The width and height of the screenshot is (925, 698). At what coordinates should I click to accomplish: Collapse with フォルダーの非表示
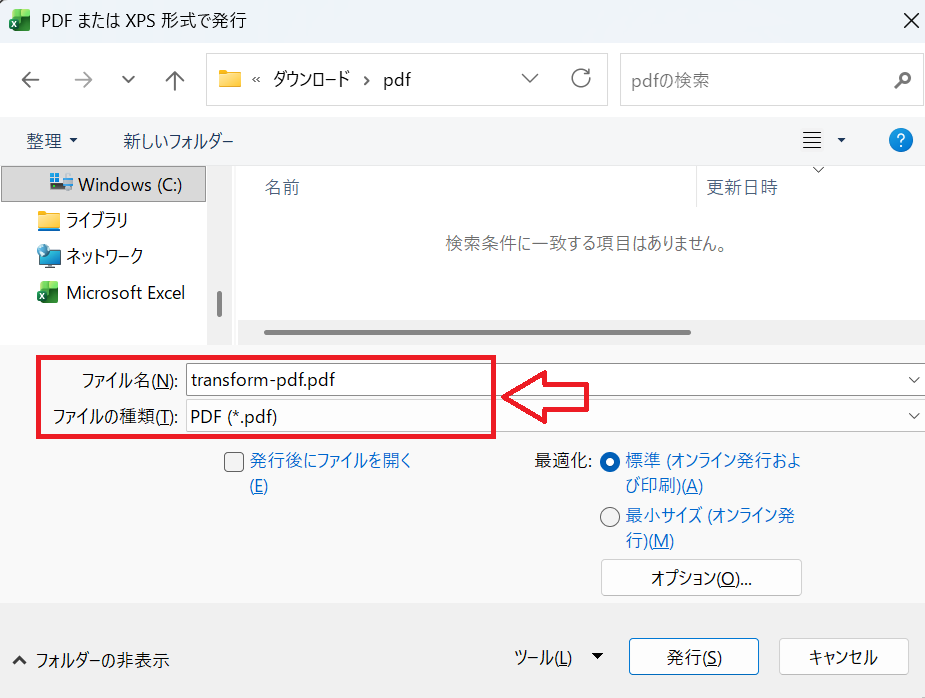91,660
